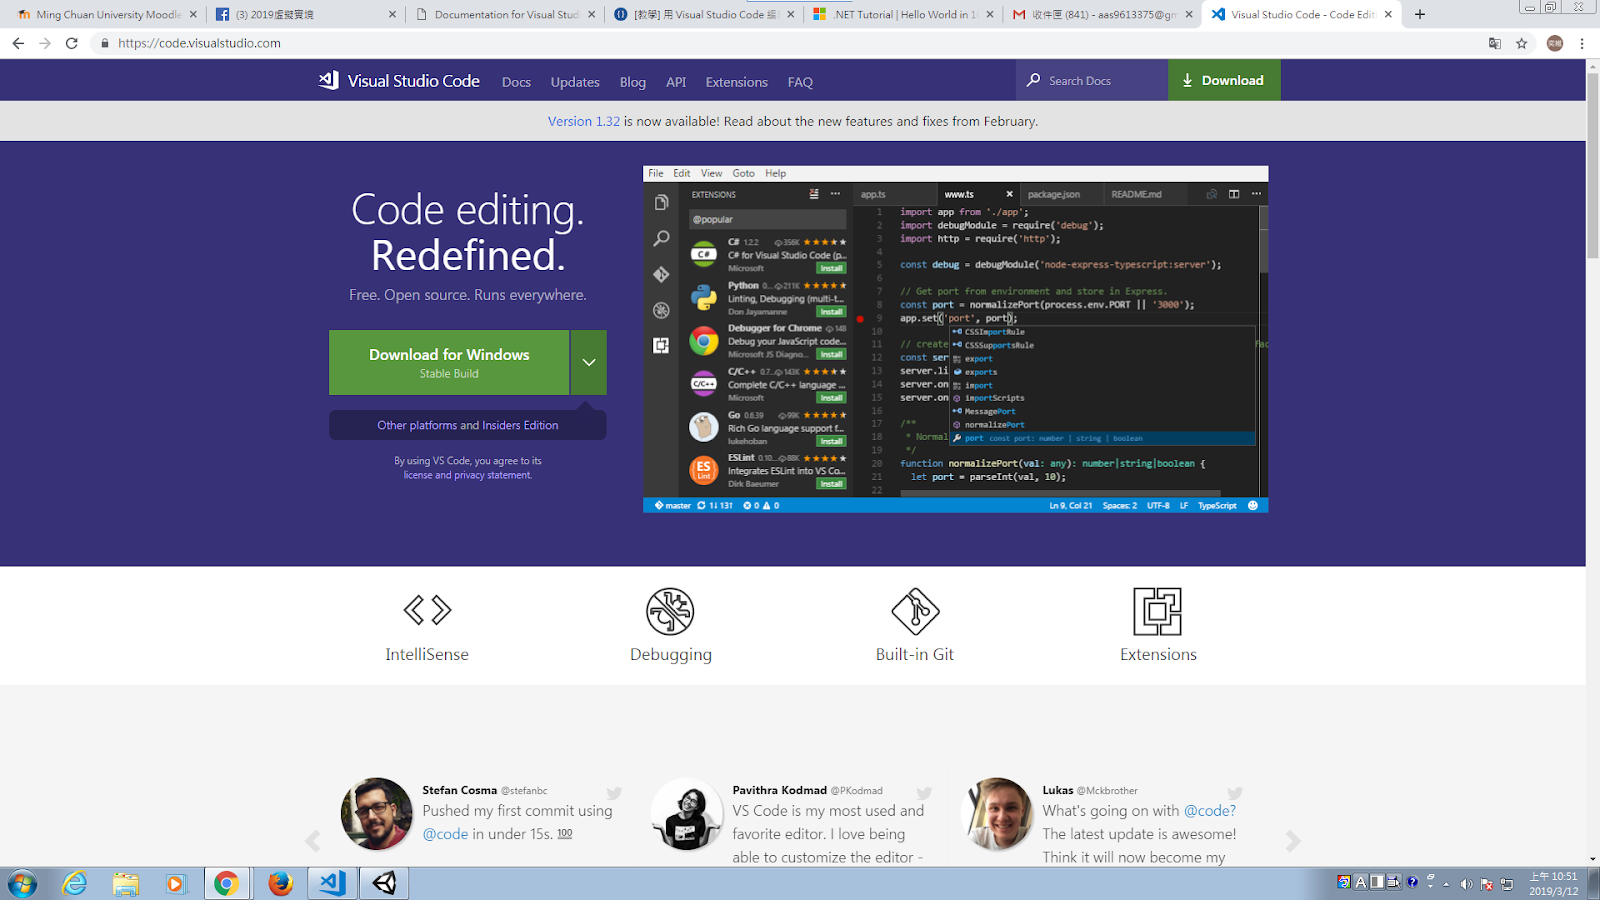Open Other platforms and Insiders Edition link

click(468, 425)
